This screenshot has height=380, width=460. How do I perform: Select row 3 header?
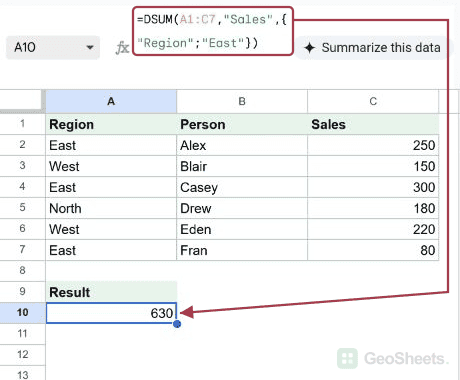coord(22,166)
